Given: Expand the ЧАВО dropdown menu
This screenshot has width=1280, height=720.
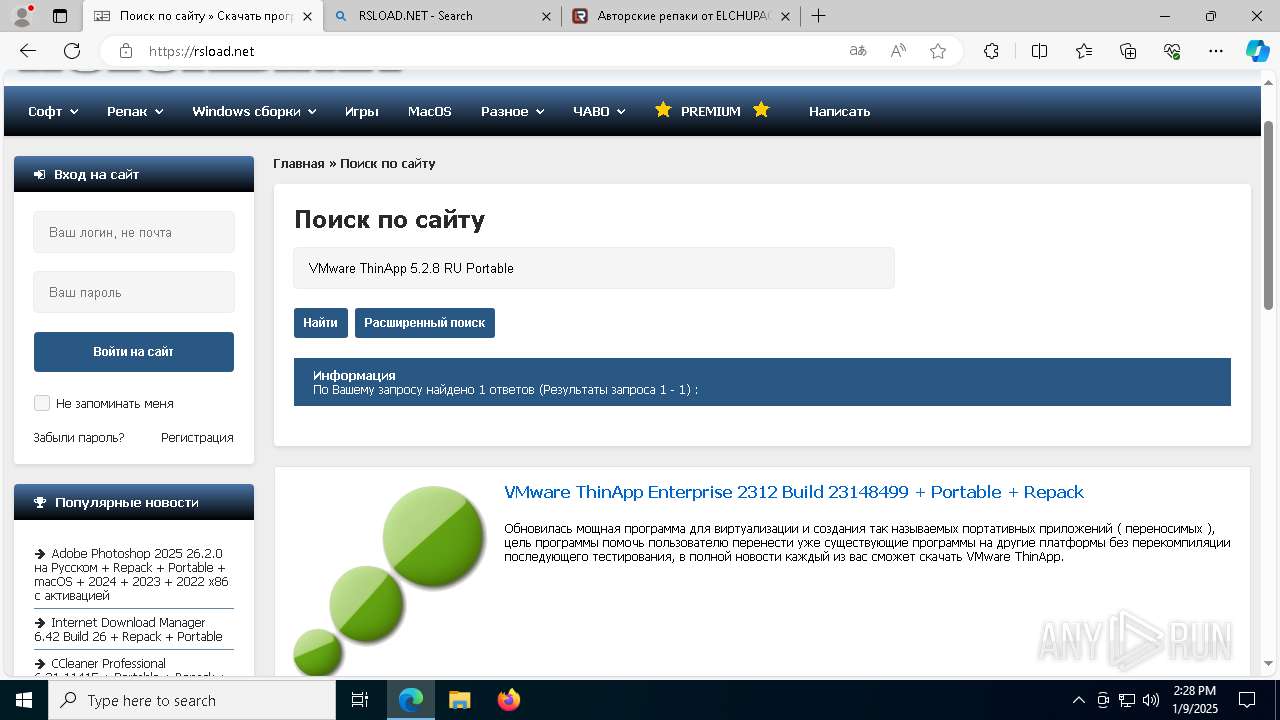Looking at the screenshot, I should coord(599,111).
